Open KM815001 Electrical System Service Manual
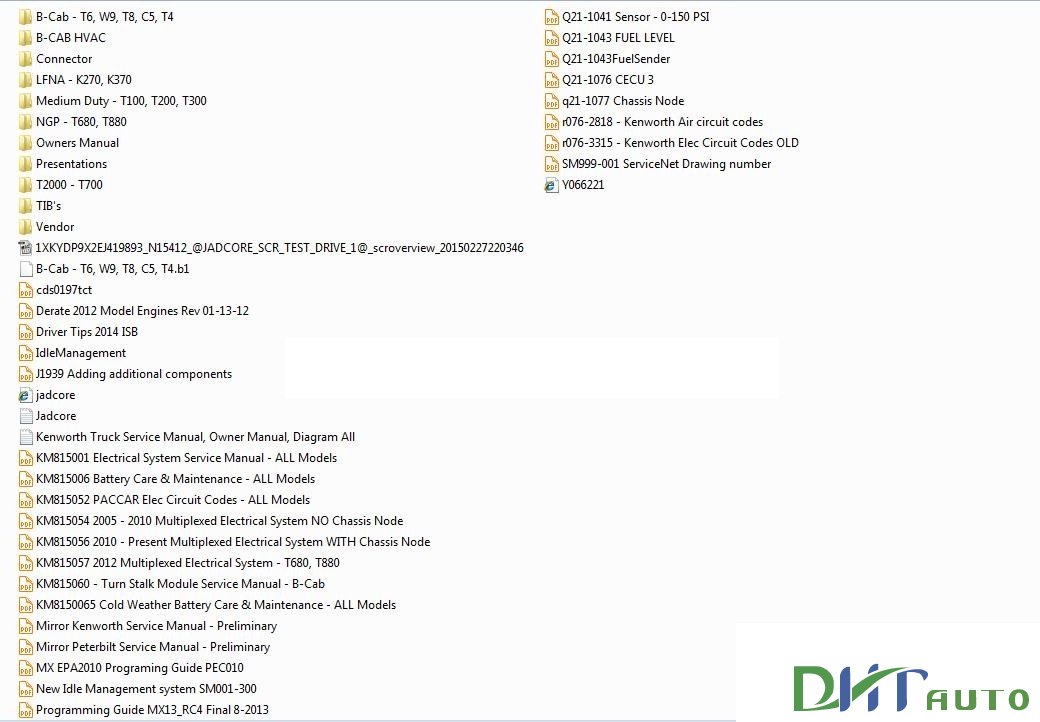Screen dimensions: 1040x722 (186, 457)
